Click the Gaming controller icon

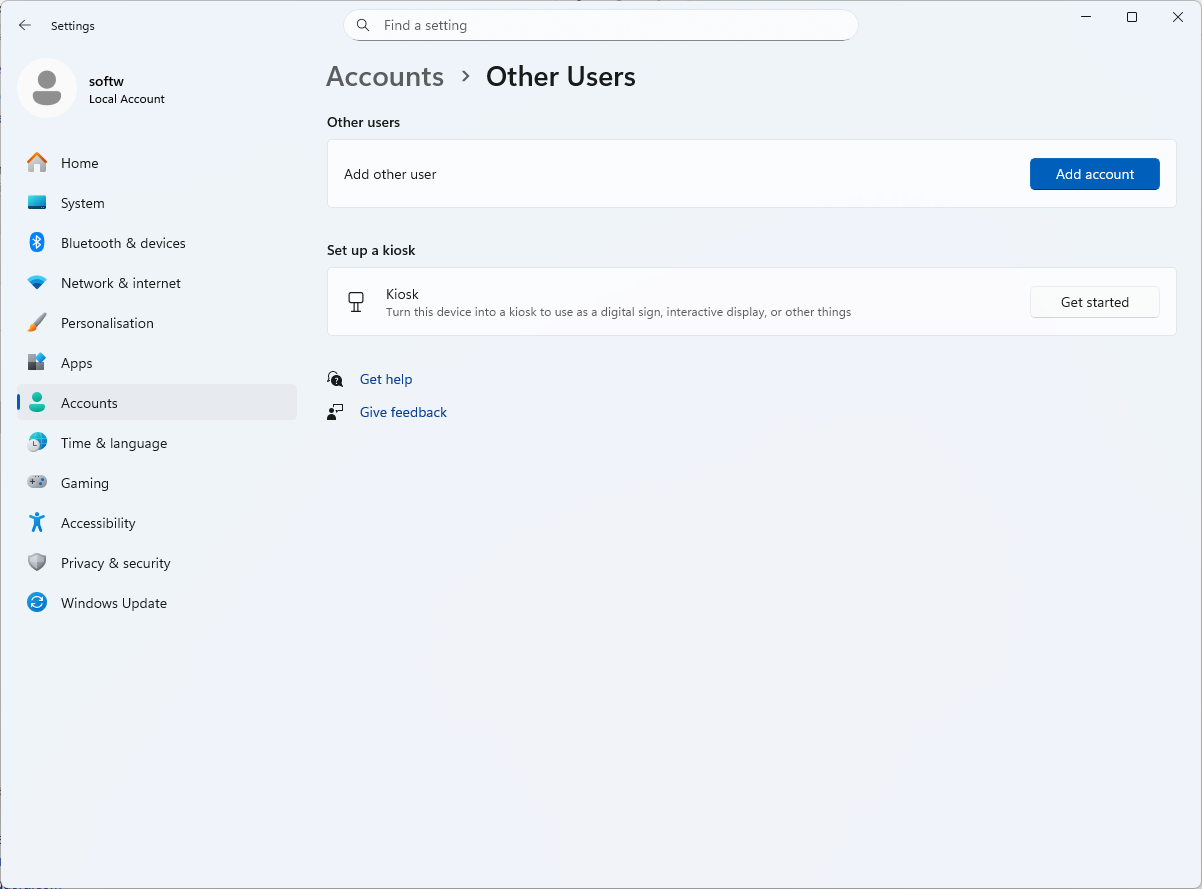37,483
